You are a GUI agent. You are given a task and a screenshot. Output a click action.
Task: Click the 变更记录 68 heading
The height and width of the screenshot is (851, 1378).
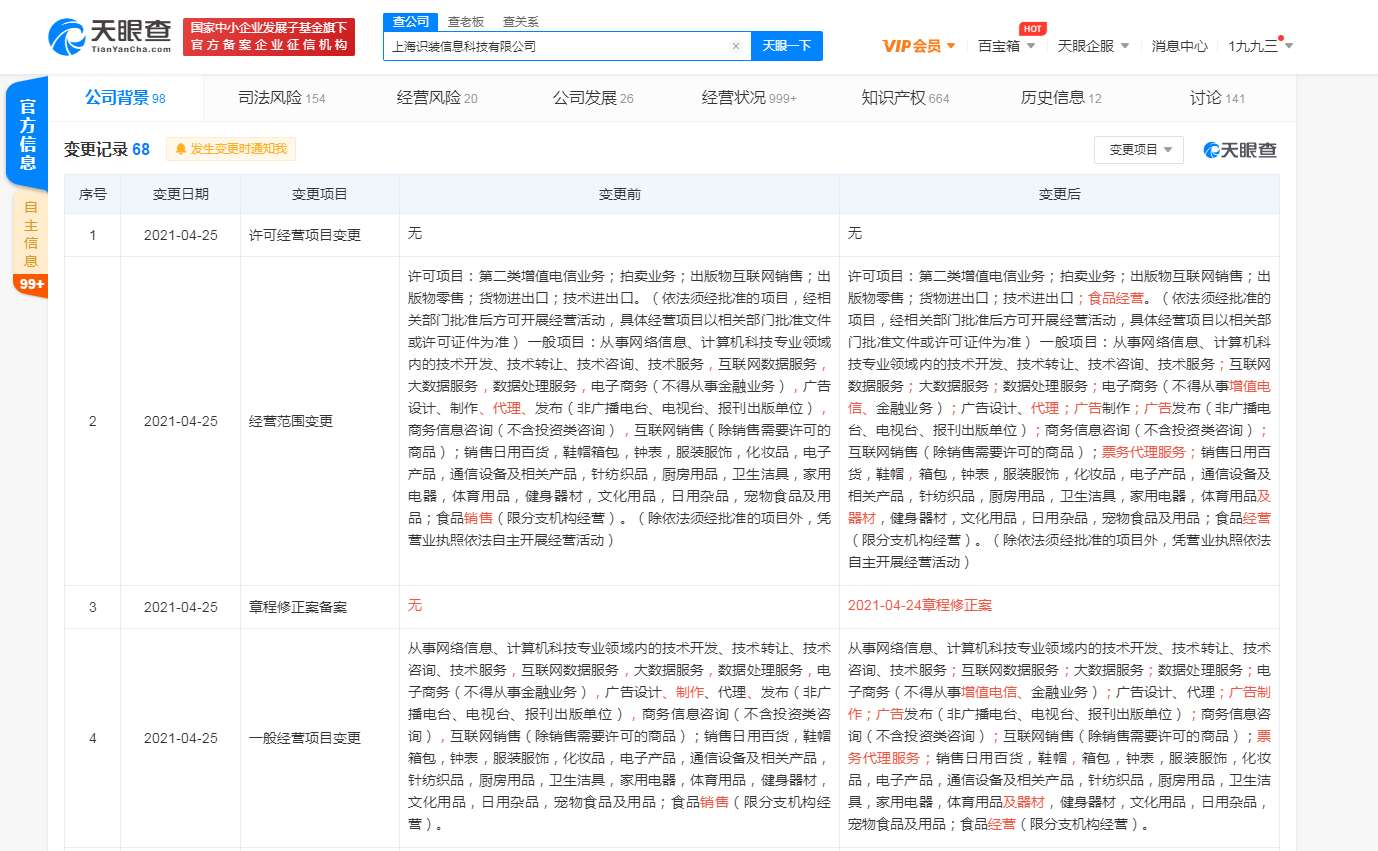[107, 149]
